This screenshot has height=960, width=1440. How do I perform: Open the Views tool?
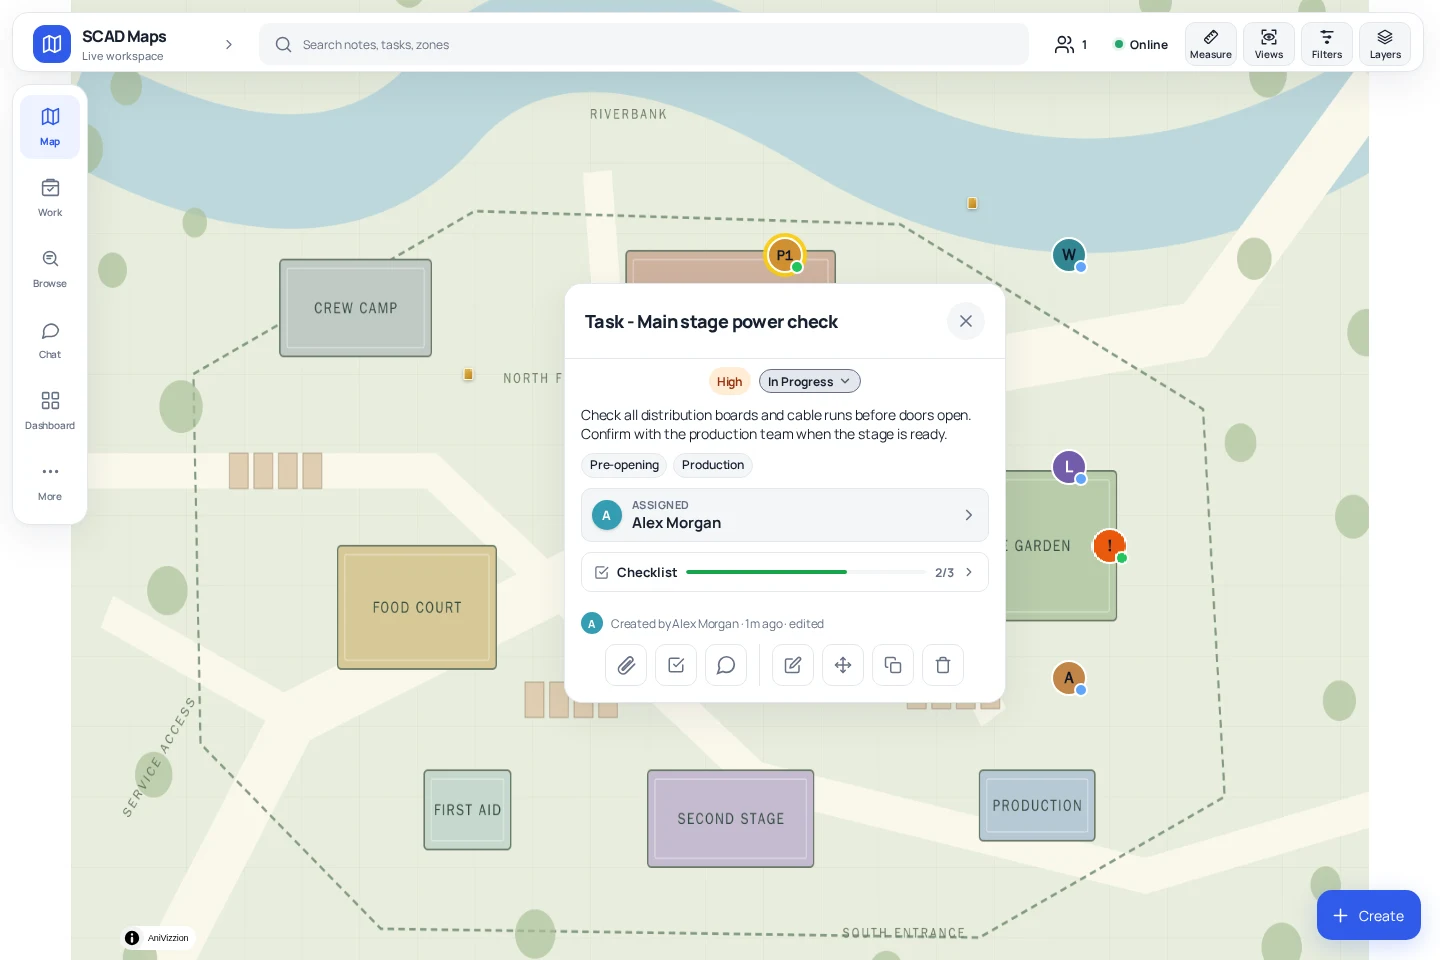click(x=1268, y=44)
